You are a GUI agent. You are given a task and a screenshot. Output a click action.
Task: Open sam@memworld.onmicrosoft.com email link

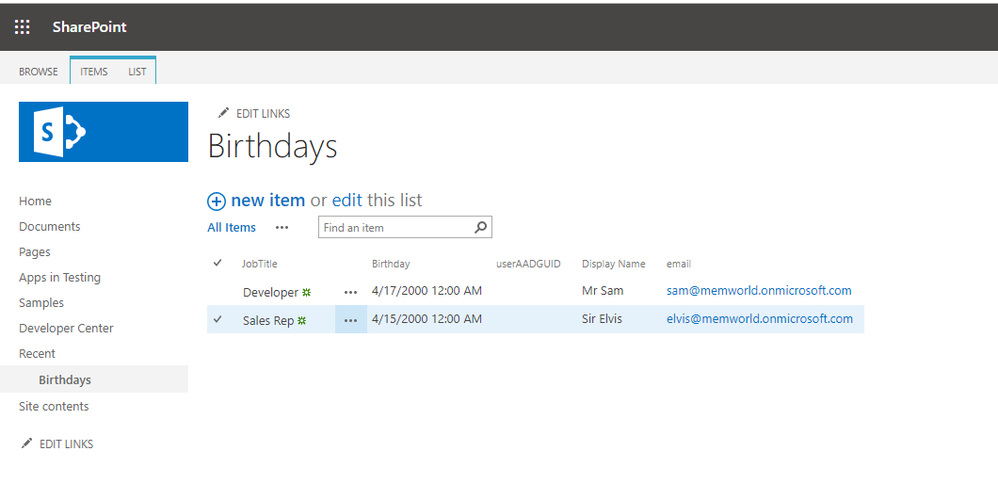point(759,291)
